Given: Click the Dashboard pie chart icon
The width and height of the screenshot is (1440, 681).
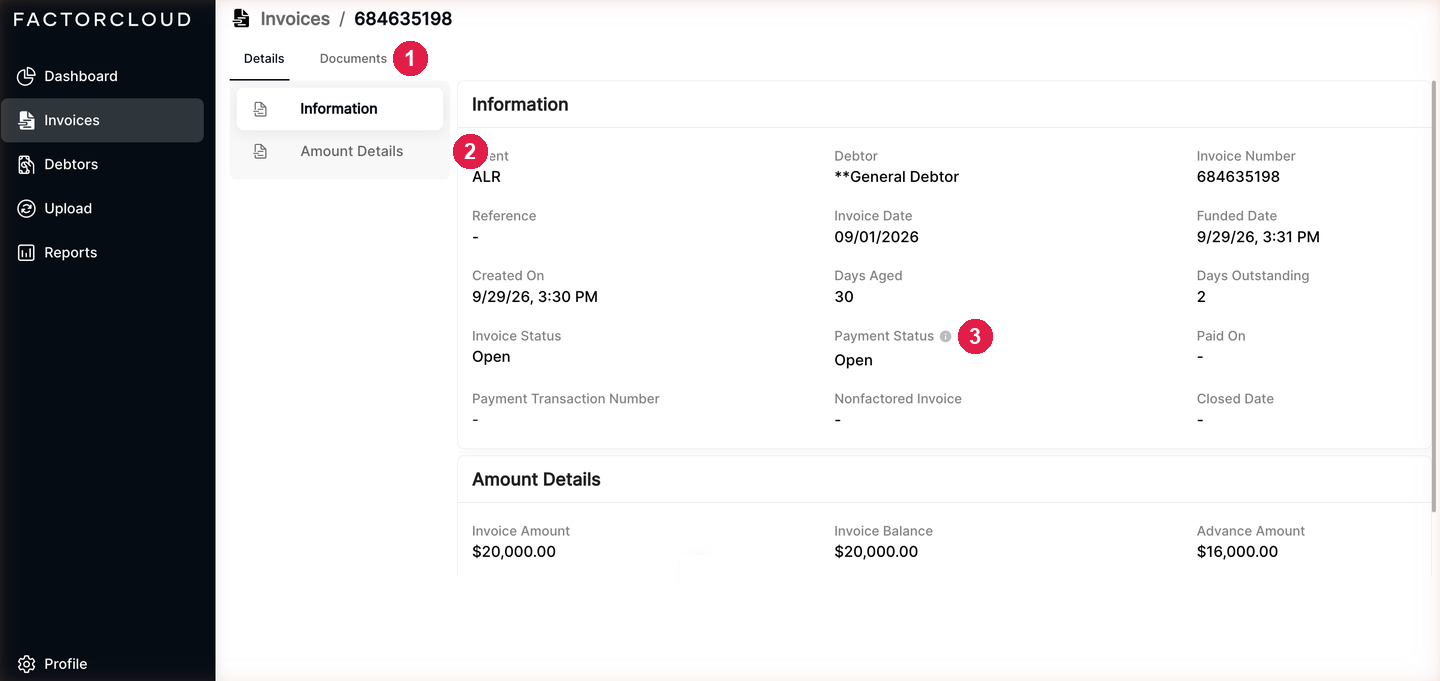Looking at the screenshot, I should (x=27, y=76).
